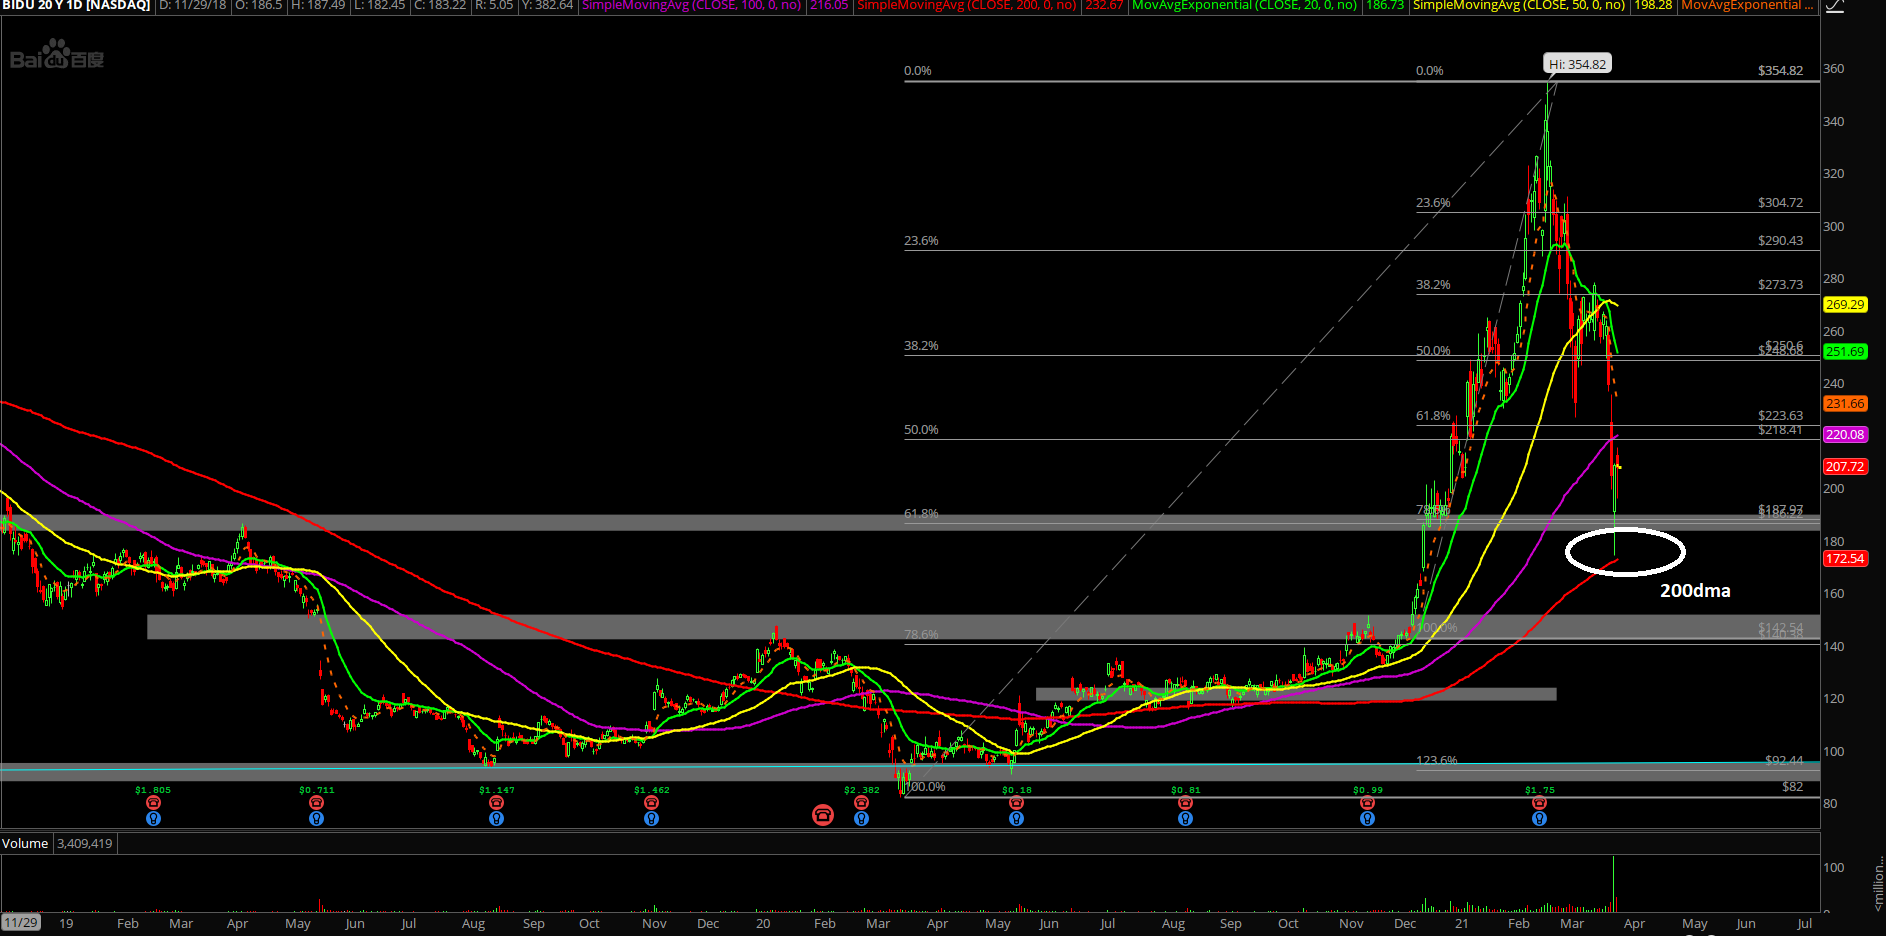Click the magenta 220.08 price bubble
The height and width of the screenshot is (936, 1886).
point(1845,434)
